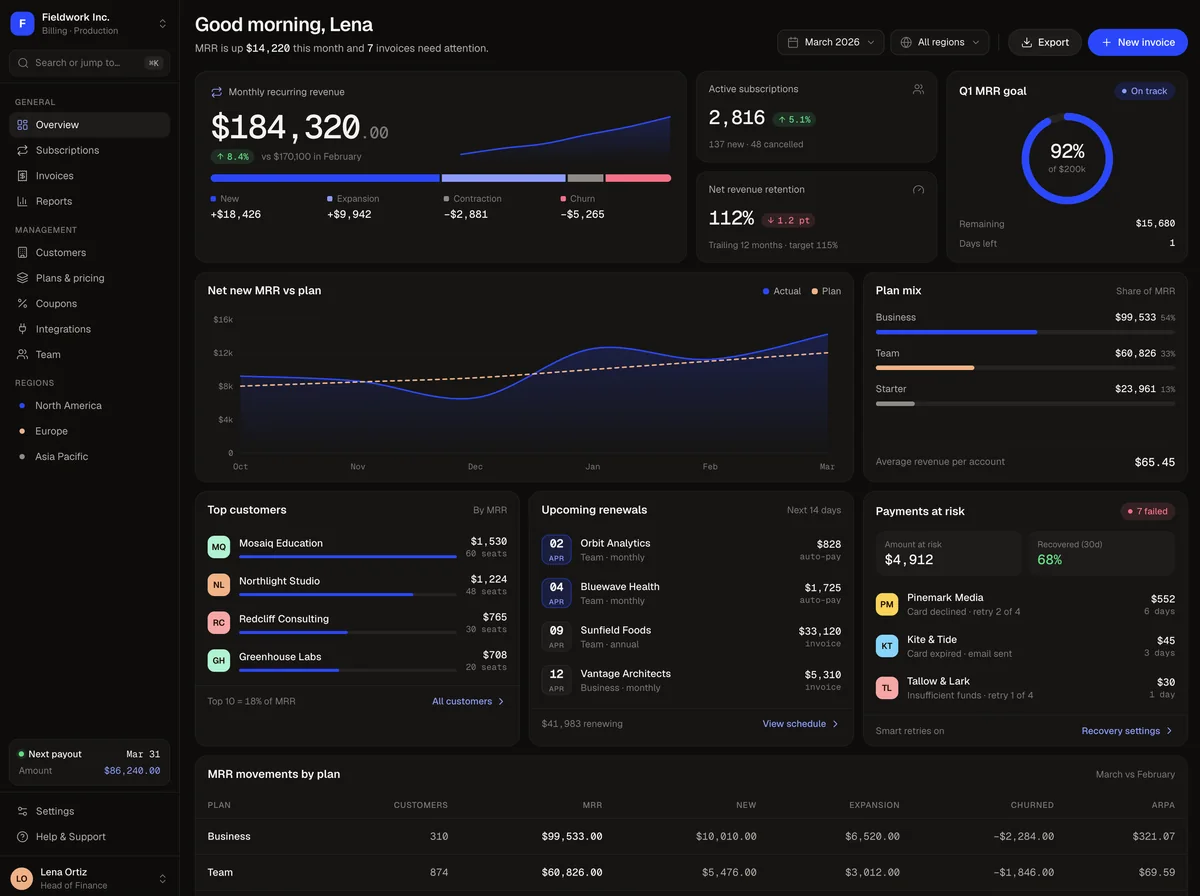Click the New invoice button
The image size is (1200, 896).
1138,42
